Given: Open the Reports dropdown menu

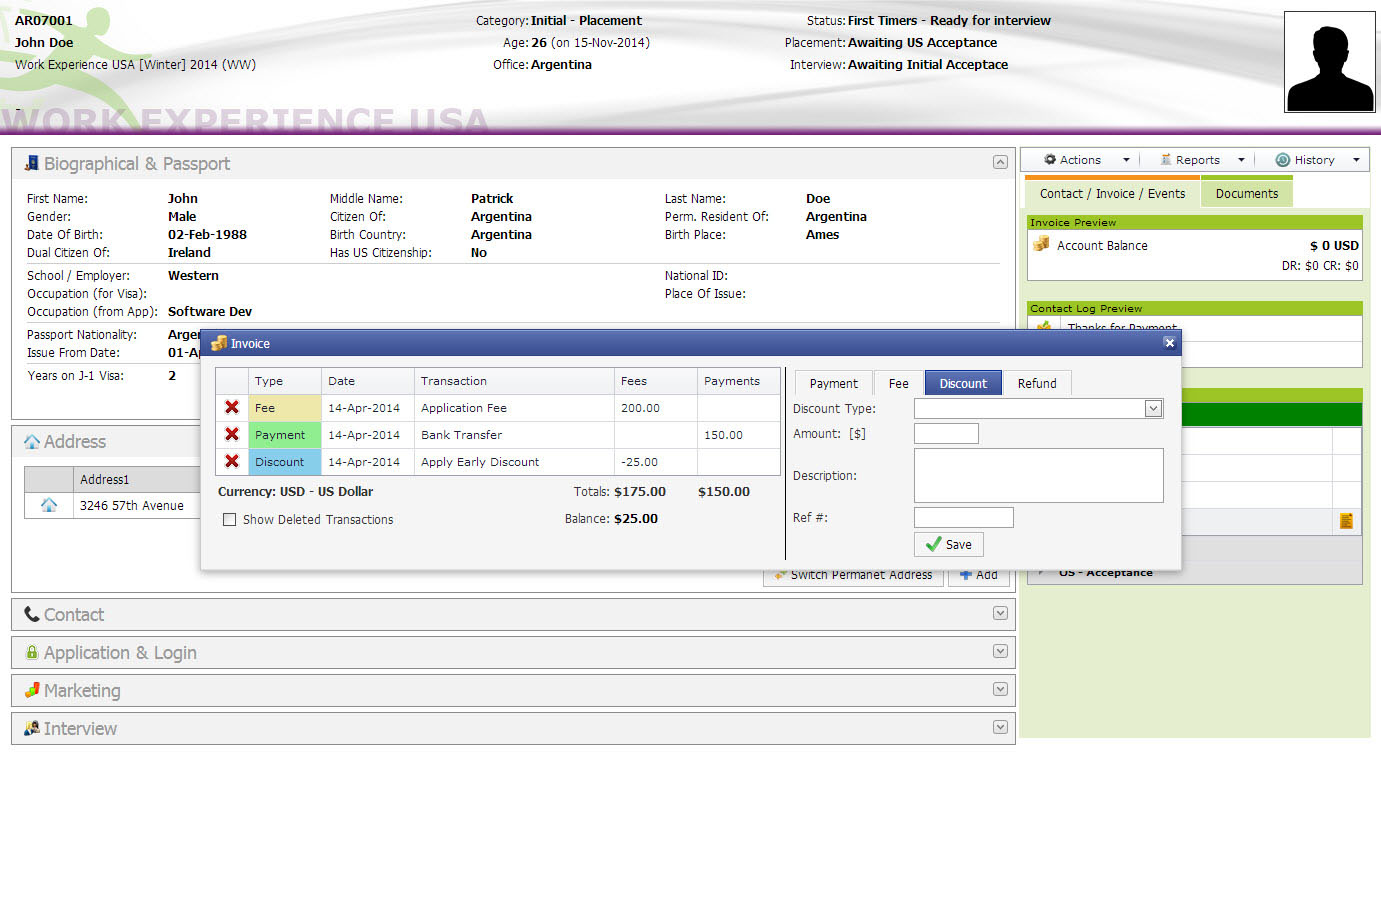Looking at the screenshot, I should pyautogui.click(x=1202, y=160).
